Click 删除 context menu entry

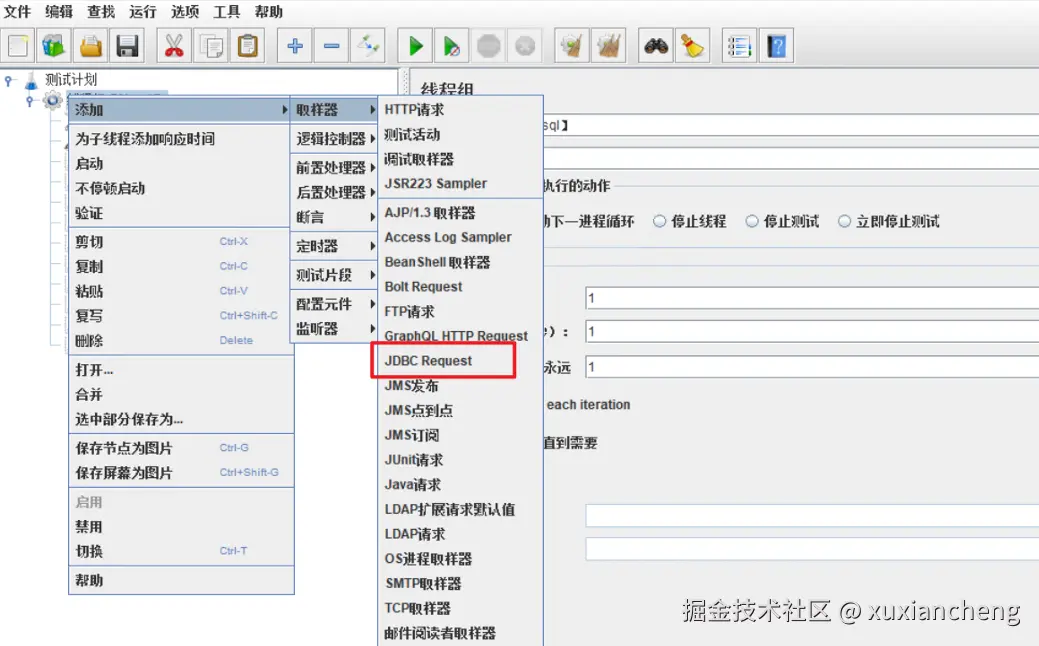pyautogui.click(x=181, y=341)
